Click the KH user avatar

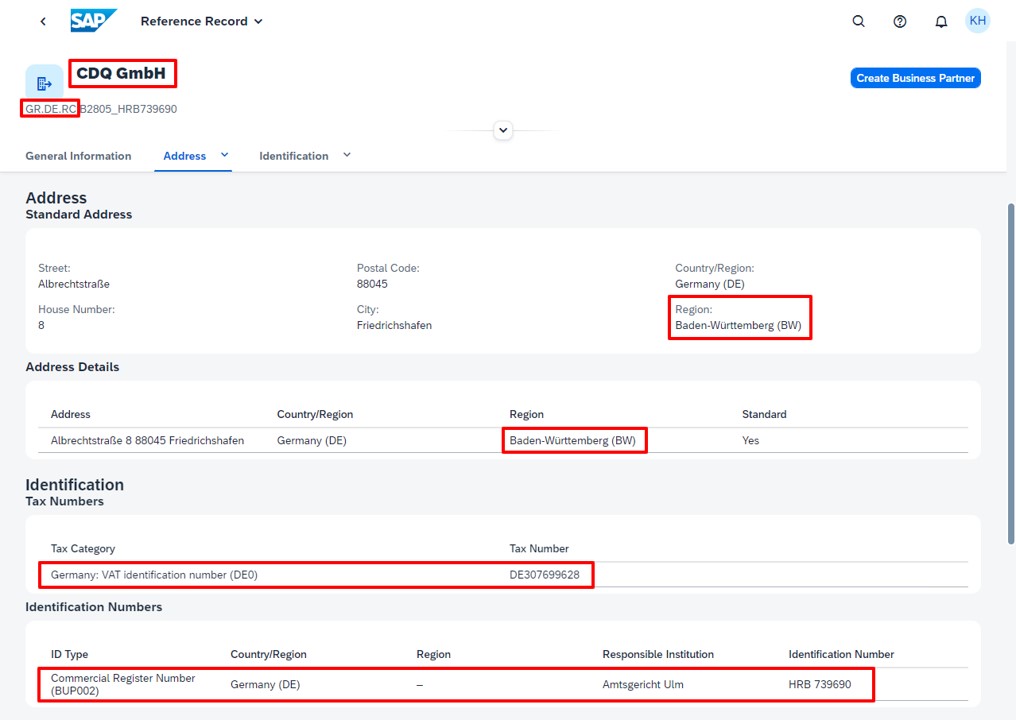(978, 21)
